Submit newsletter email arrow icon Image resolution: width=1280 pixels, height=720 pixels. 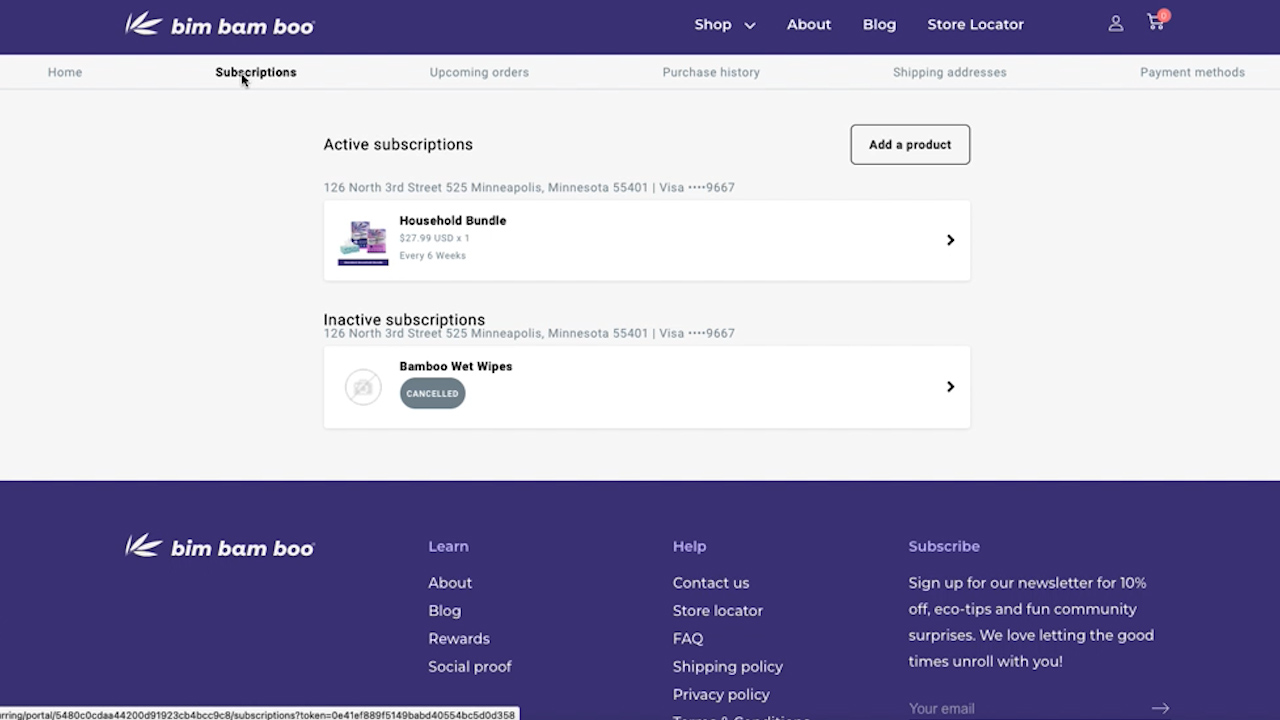click(1160, 708)
